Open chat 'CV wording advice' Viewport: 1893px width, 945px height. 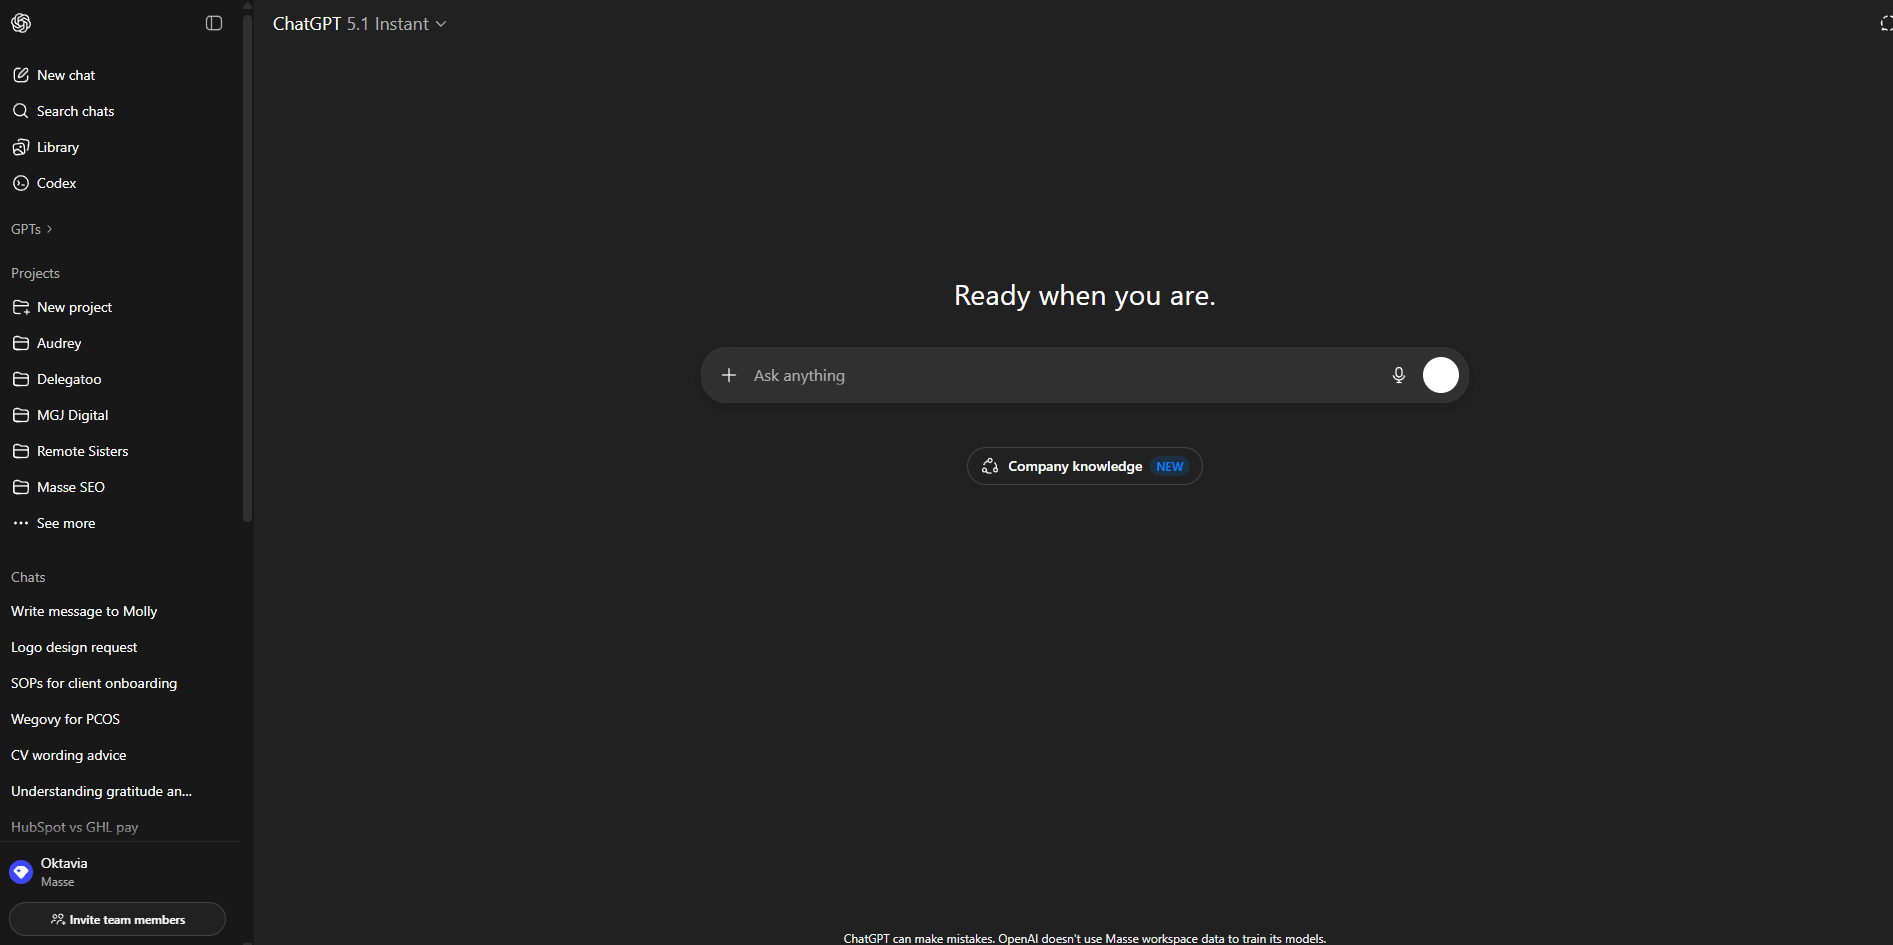(120, 755)
